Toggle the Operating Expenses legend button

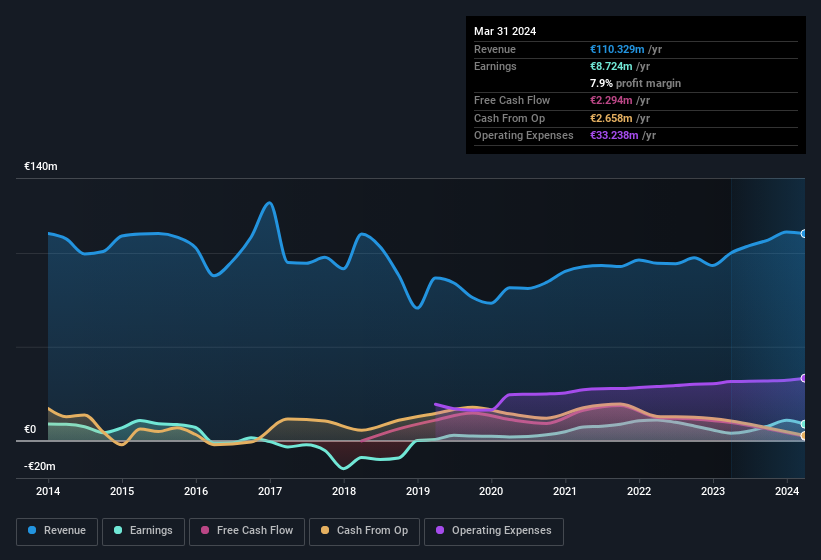coord(494,531)
